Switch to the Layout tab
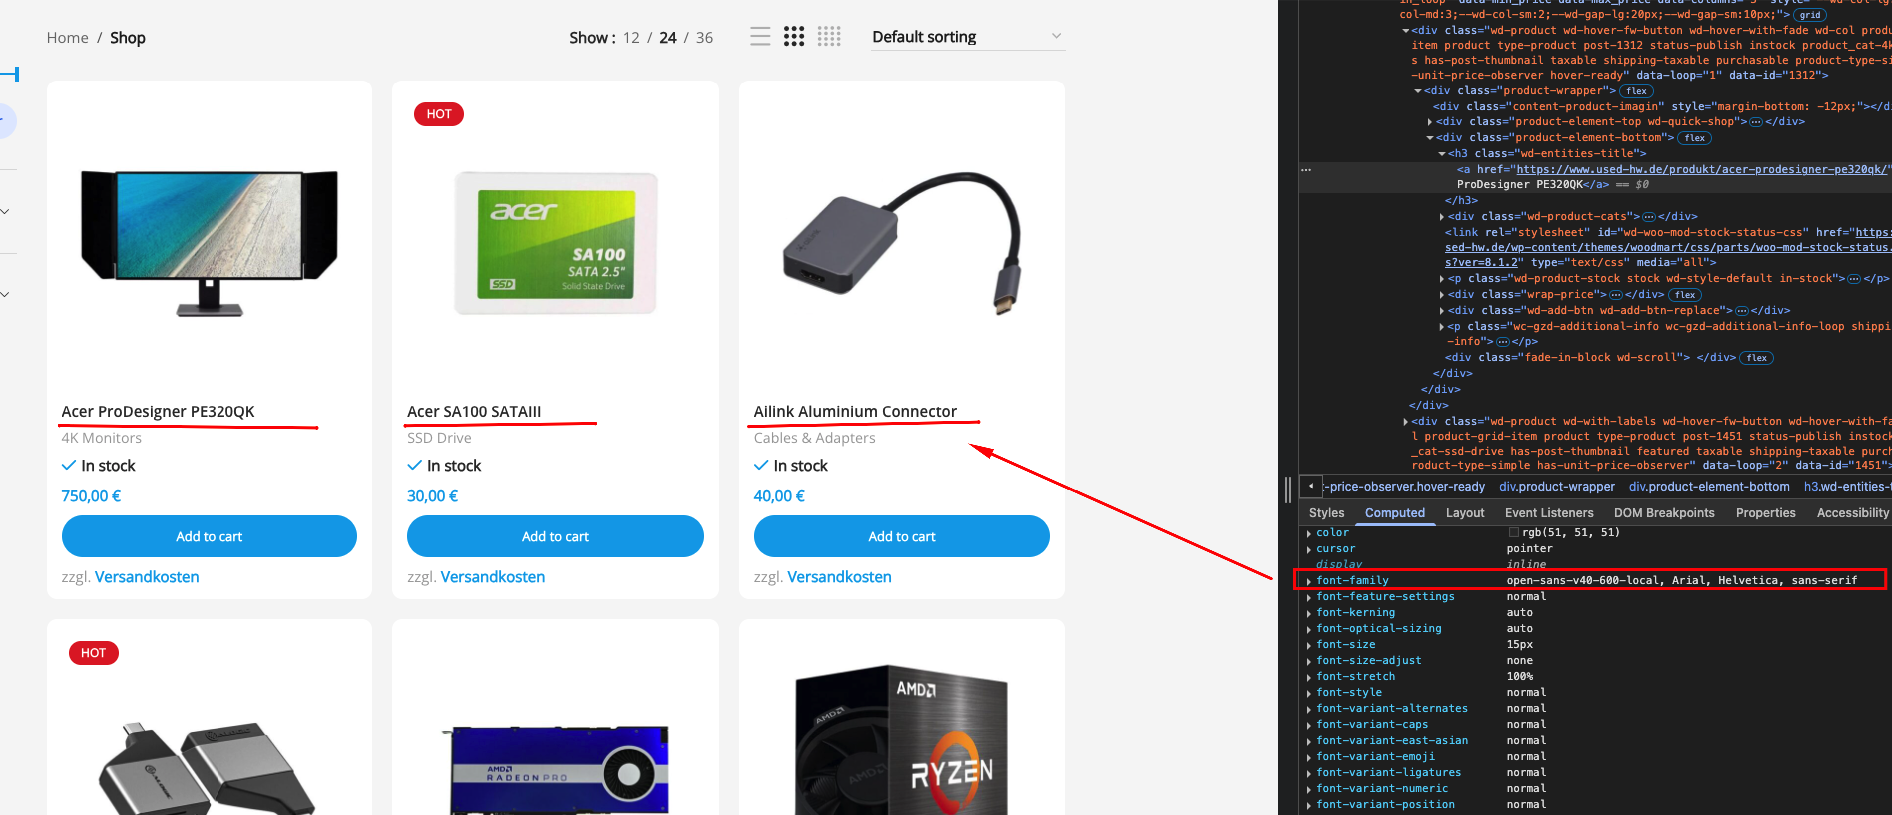The width and height of the screenshot is (1892, 815). tap(1465, 513)
